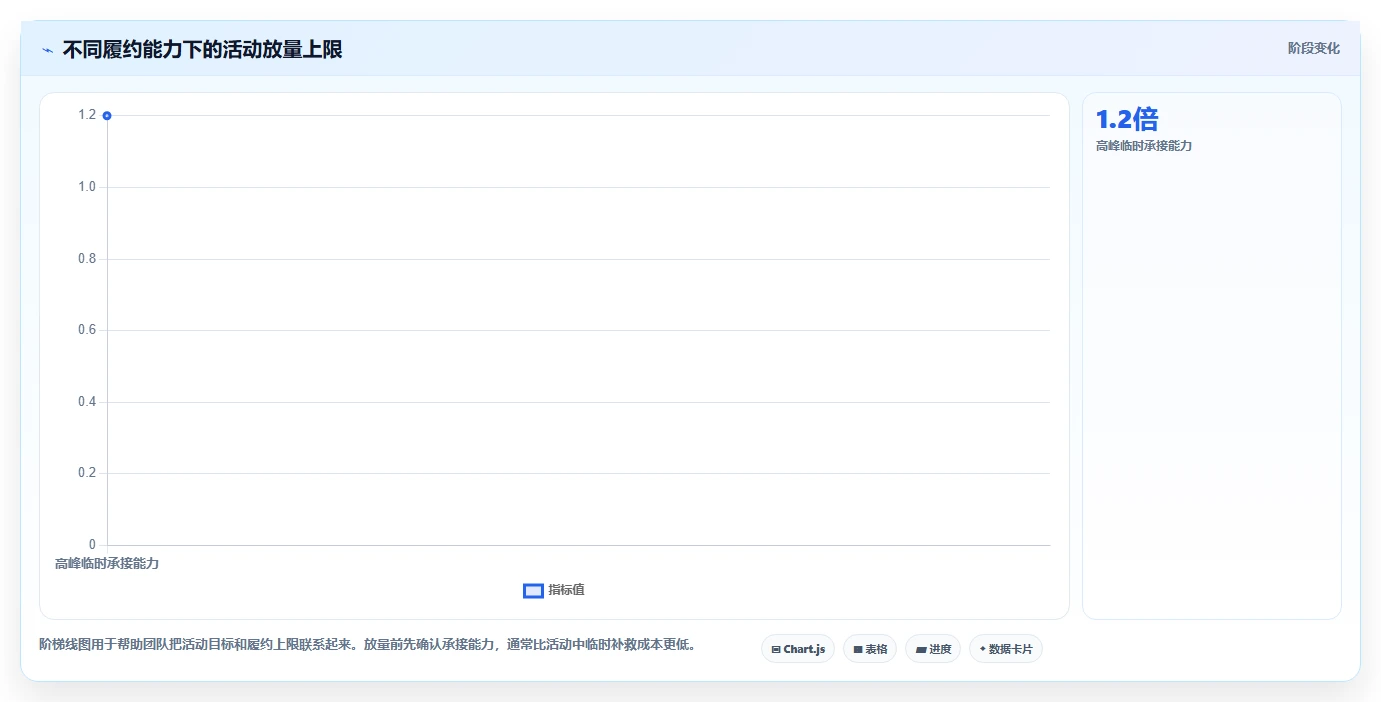Toggle the 指标值 legend item
The width and height of the screenshot is (1381, 702).
[554, 590]
